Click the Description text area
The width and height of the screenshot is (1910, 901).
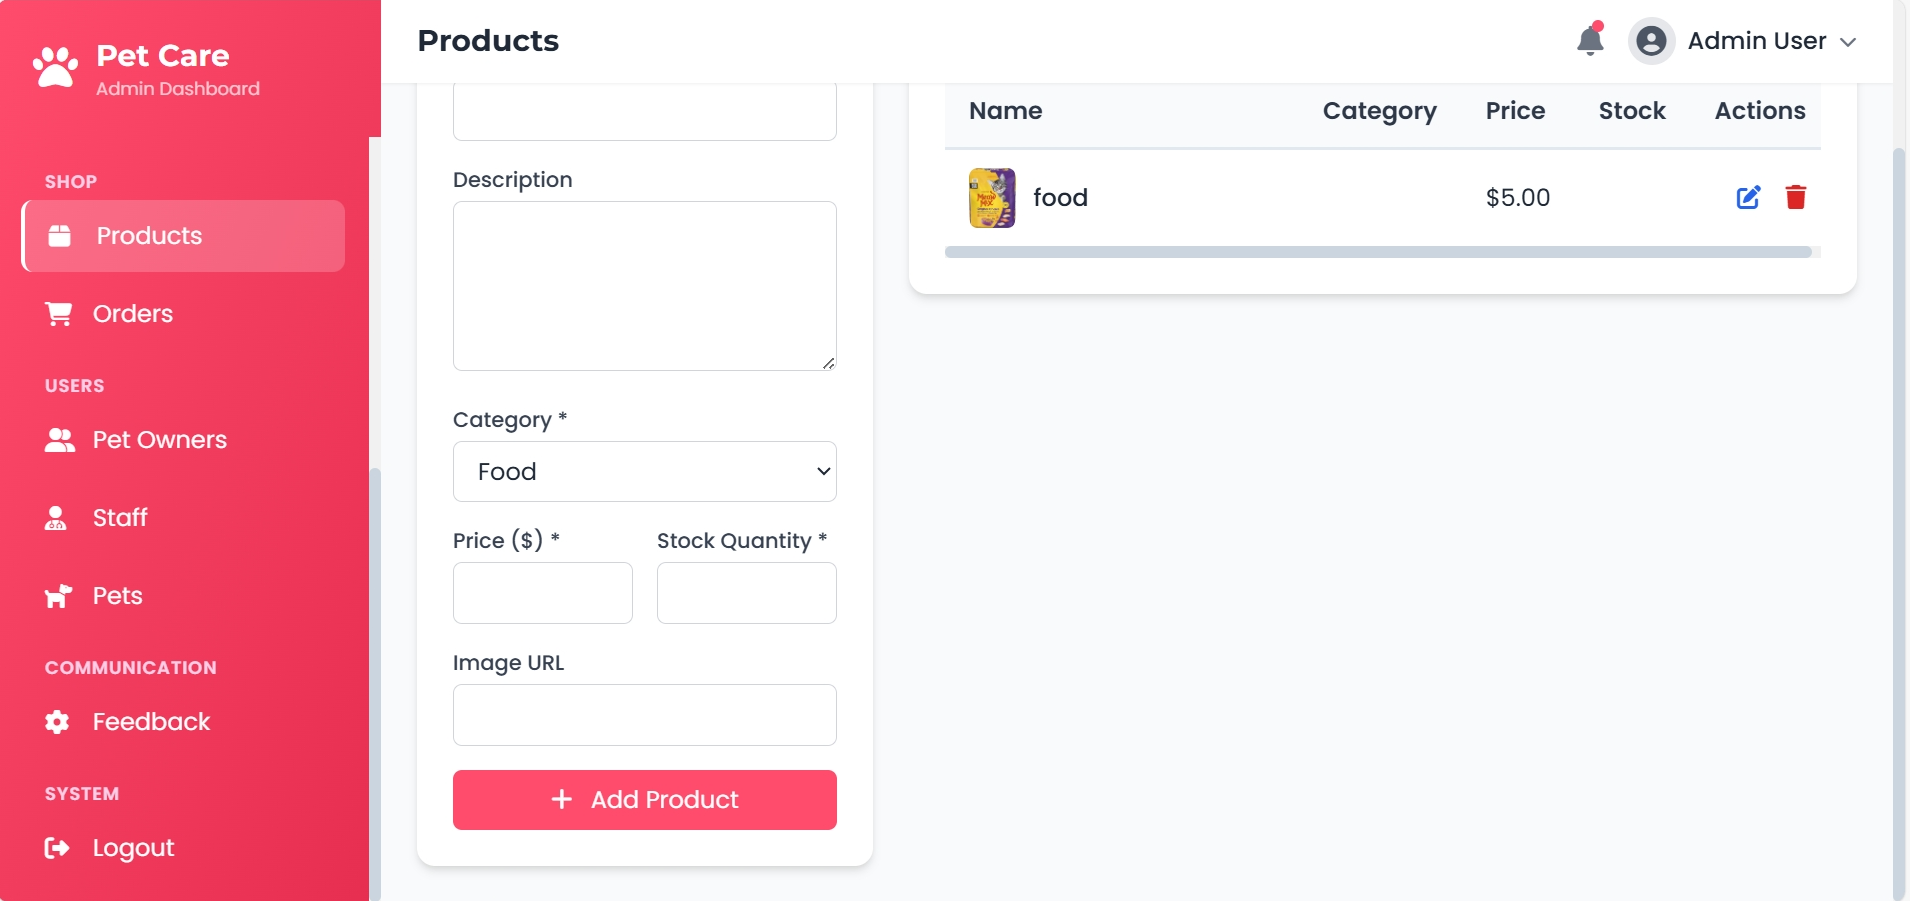[x=644, y=286]
